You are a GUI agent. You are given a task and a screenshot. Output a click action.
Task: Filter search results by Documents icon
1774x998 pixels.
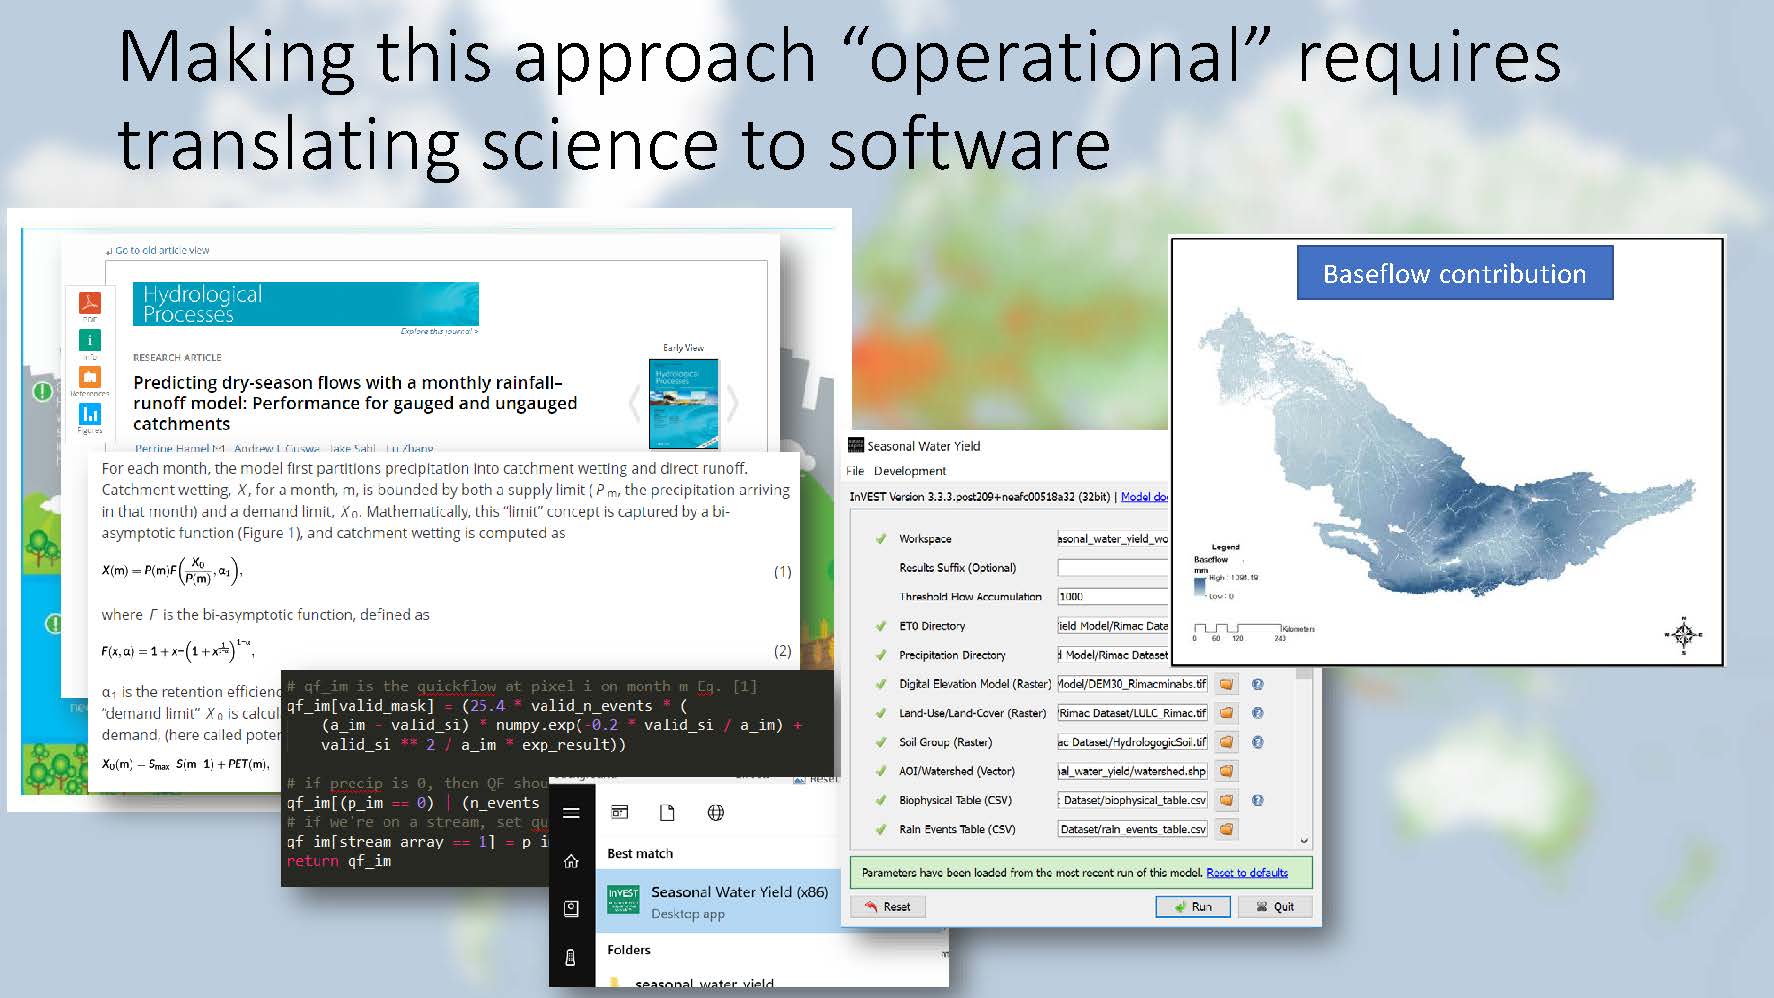tap(667, 812)
